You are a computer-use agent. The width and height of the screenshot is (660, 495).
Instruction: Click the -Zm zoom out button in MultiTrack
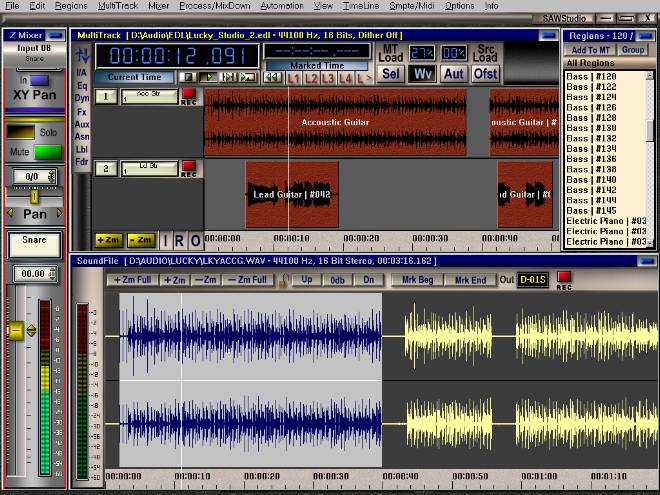point(141,240)
